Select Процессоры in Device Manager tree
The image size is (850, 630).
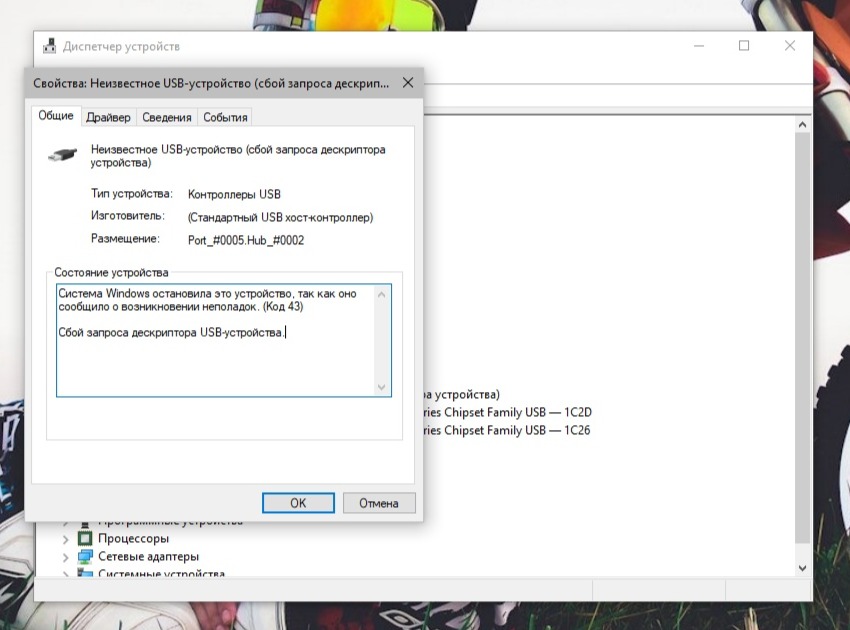coord(133,539)
